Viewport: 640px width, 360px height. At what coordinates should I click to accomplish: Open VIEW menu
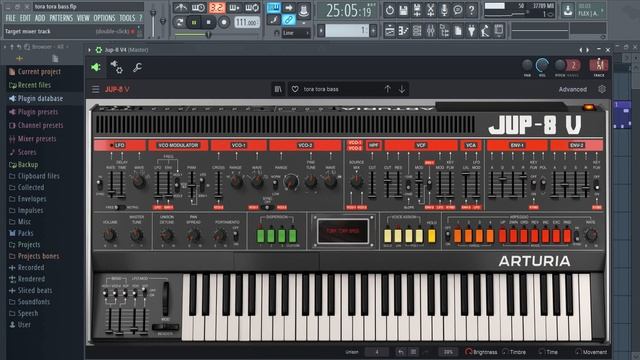pos(83,18)
